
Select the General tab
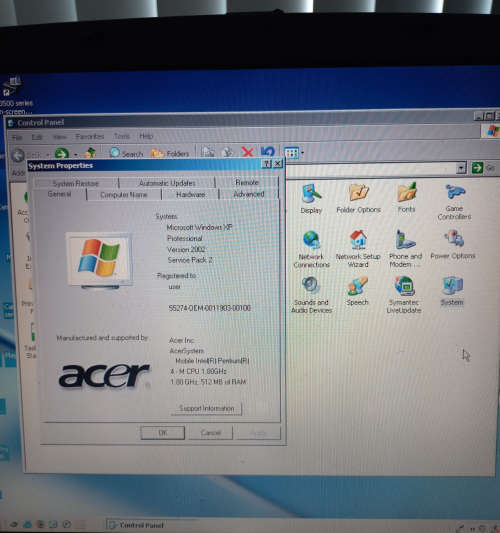[x=59, y=194]
